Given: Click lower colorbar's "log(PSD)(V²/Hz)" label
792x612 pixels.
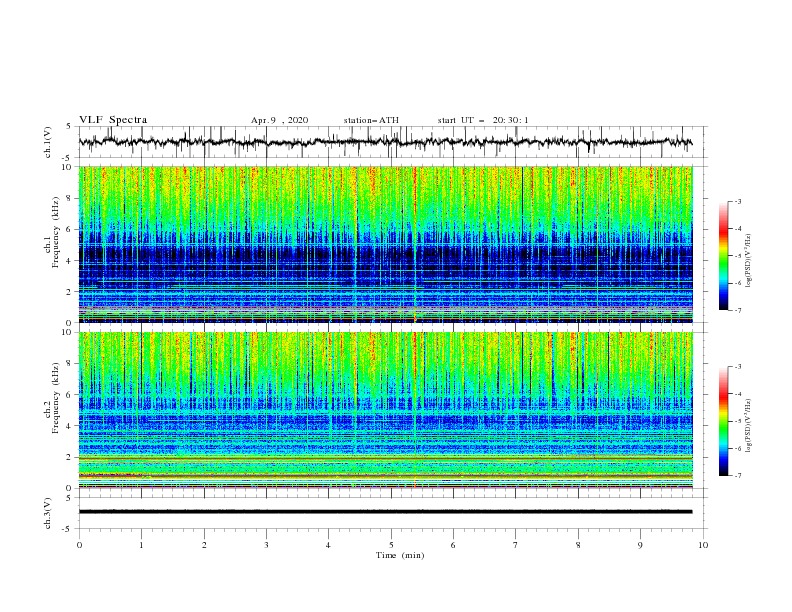Looking at the screenshot, I should (748, 426).
